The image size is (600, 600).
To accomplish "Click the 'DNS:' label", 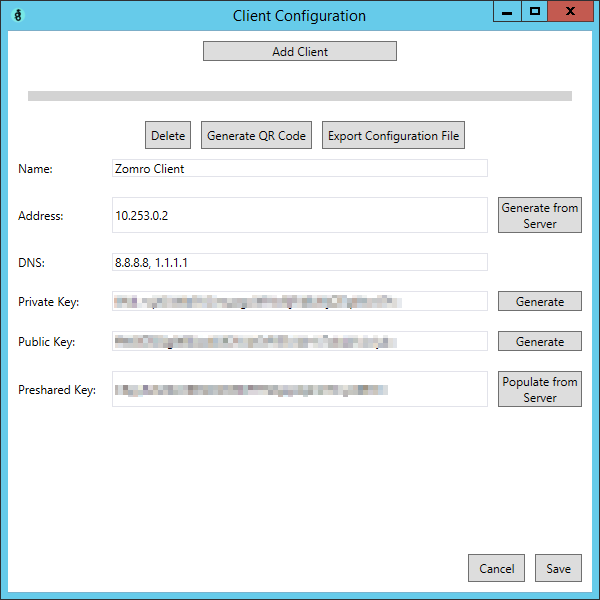I will click(31, 263).
